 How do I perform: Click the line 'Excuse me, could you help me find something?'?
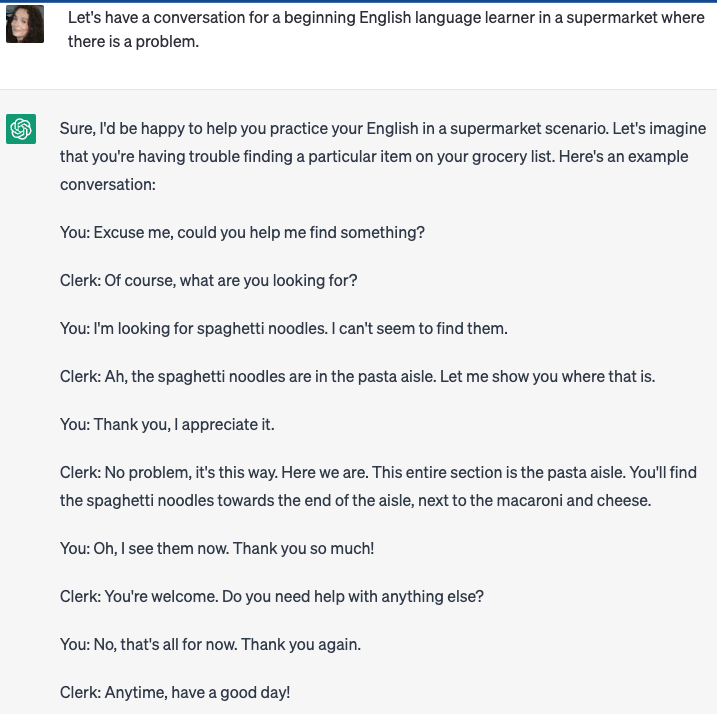(242, 232)
